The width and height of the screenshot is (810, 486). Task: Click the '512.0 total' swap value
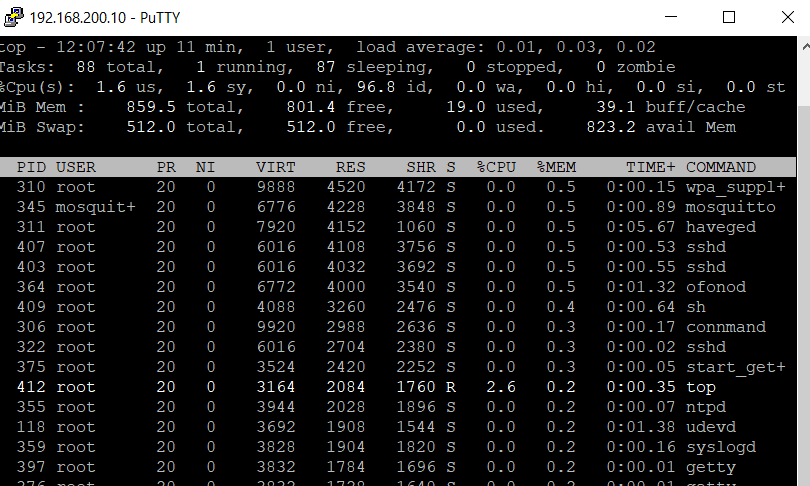(x=184, y=127)
